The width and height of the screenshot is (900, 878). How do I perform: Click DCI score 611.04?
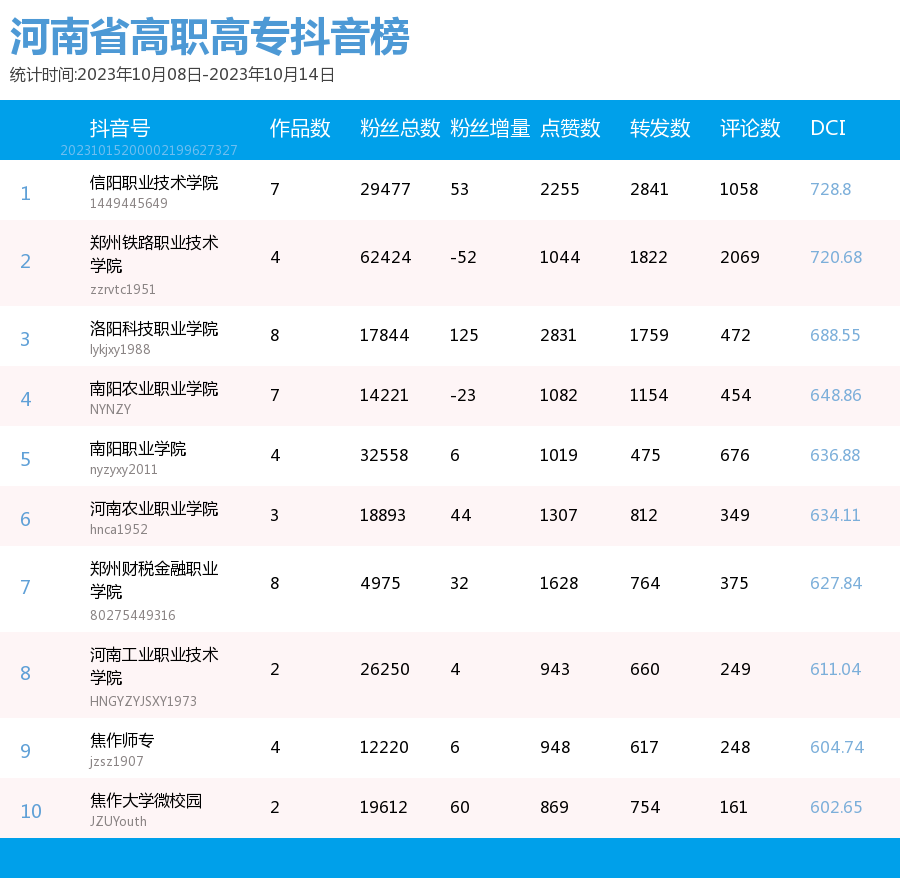836,669
